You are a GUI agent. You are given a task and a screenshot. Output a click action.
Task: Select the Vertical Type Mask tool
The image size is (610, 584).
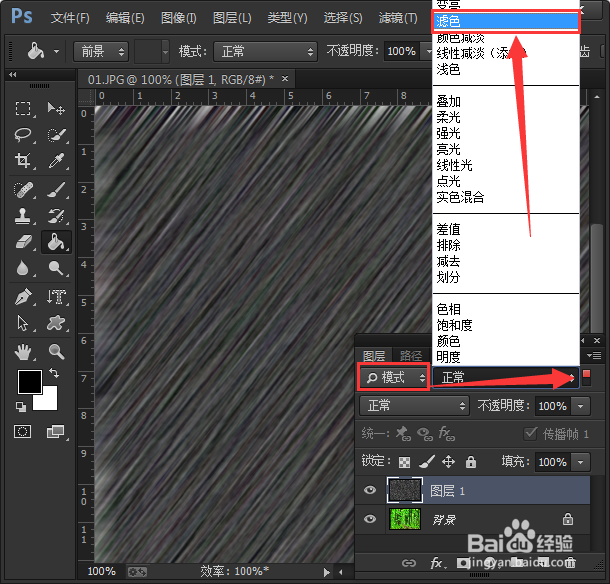coord(56,297)
